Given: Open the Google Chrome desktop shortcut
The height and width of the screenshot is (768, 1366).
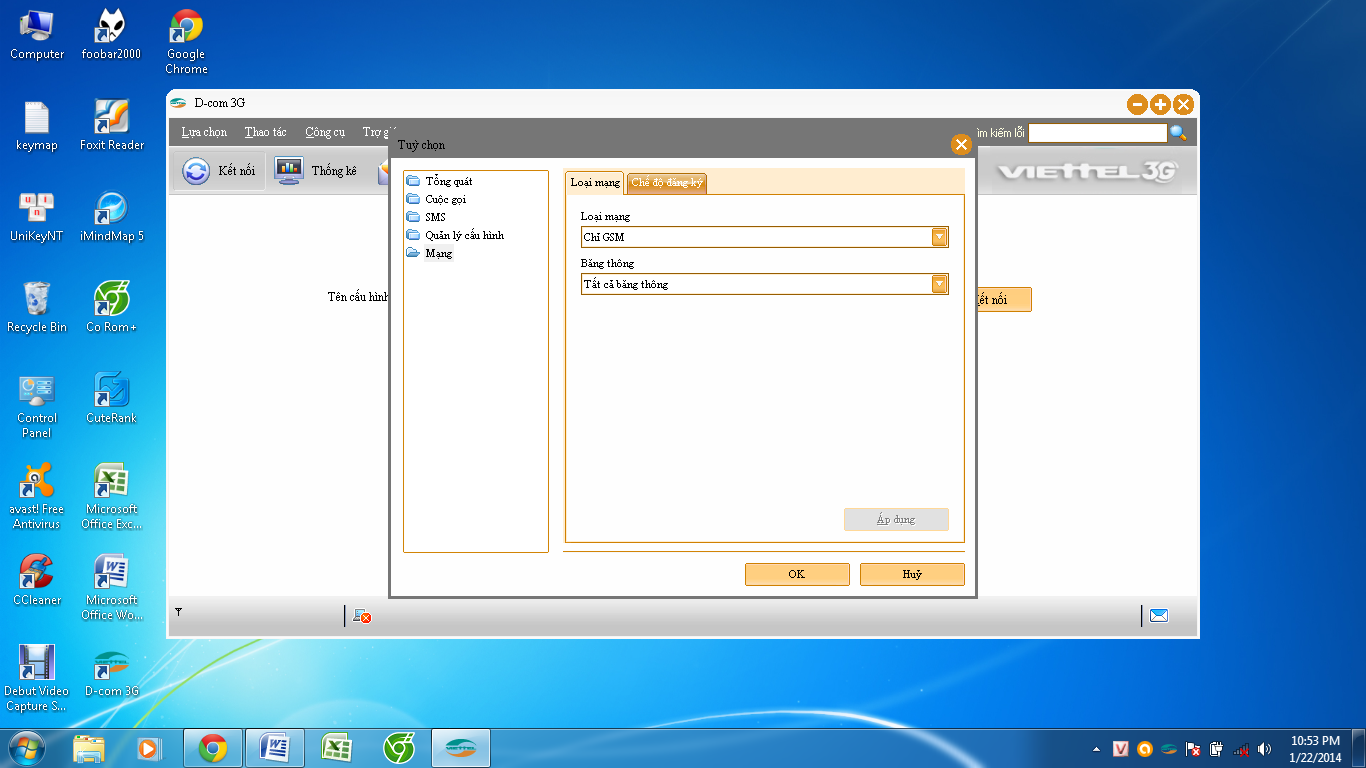Looking at the screenshot, I should 186,43.
